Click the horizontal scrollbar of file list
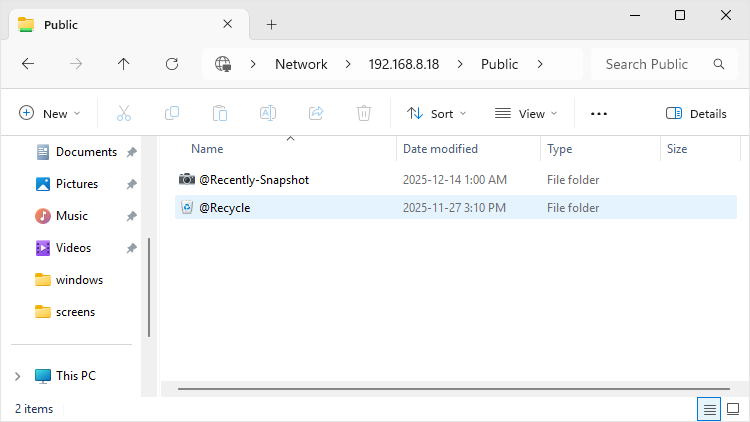The height and width of the screenshot is (422, 750). [453, 389]
